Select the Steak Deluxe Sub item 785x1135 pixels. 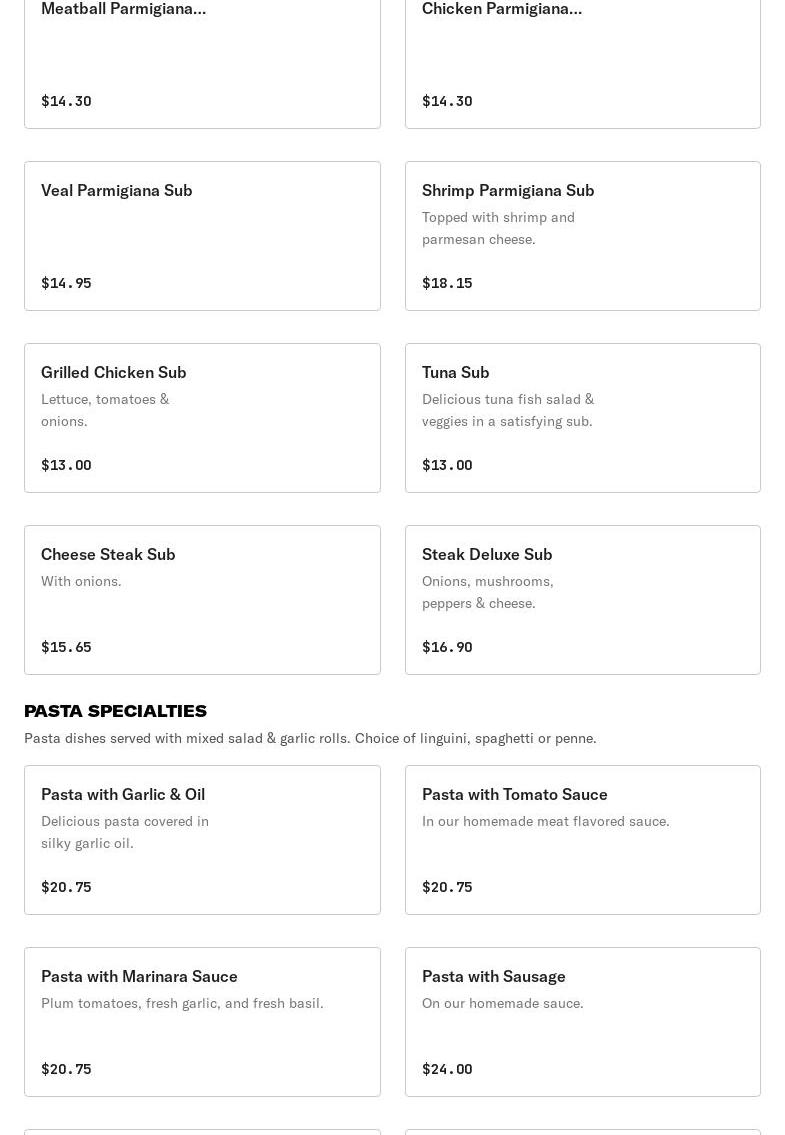582,600
